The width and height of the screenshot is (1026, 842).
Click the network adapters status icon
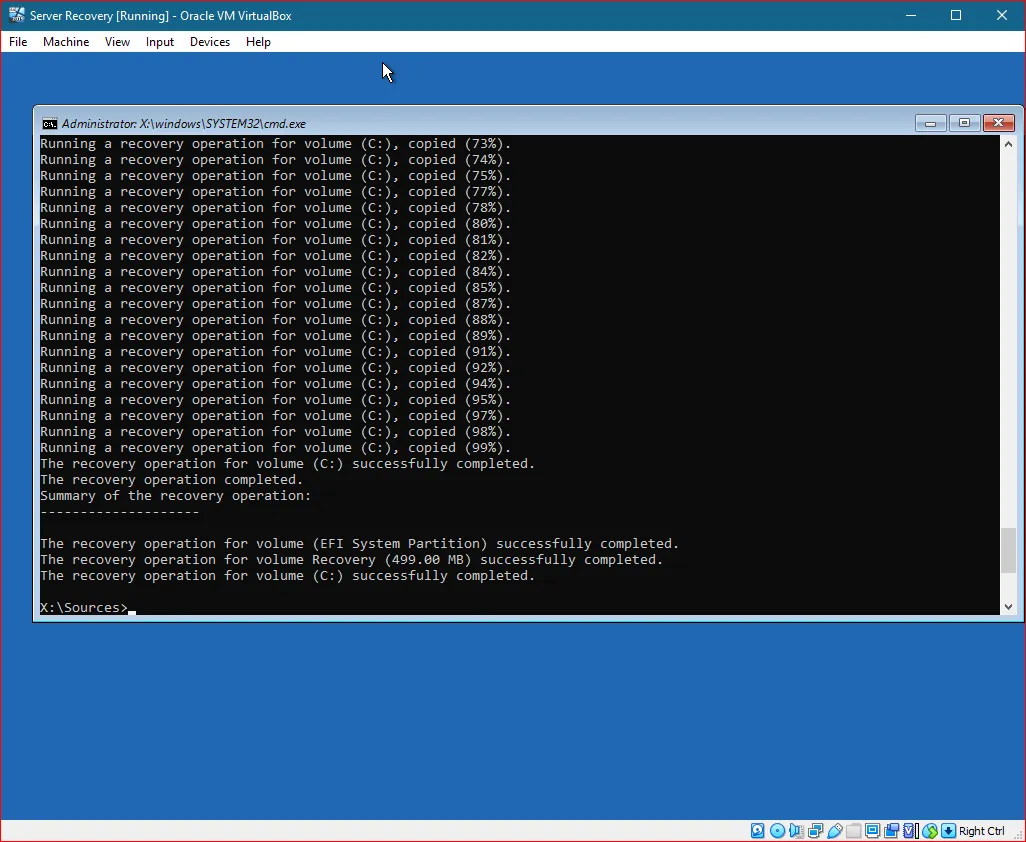pos(815,831)
